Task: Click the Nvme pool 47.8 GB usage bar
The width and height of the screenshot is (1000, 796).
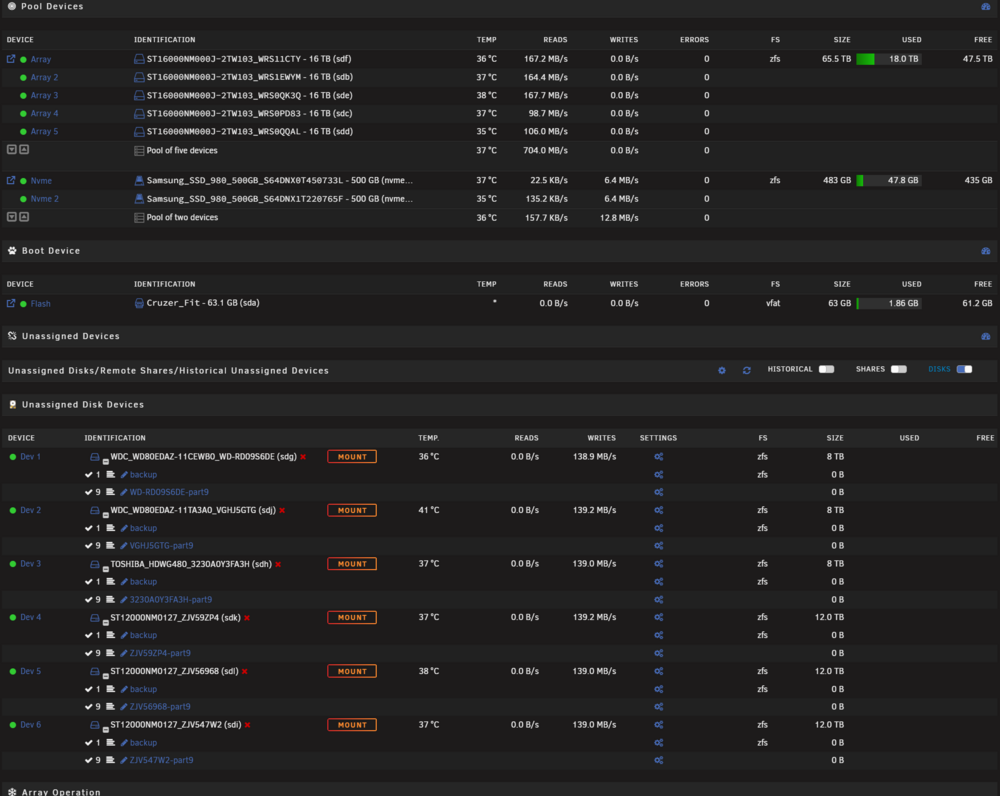Action: click(889, 181)
